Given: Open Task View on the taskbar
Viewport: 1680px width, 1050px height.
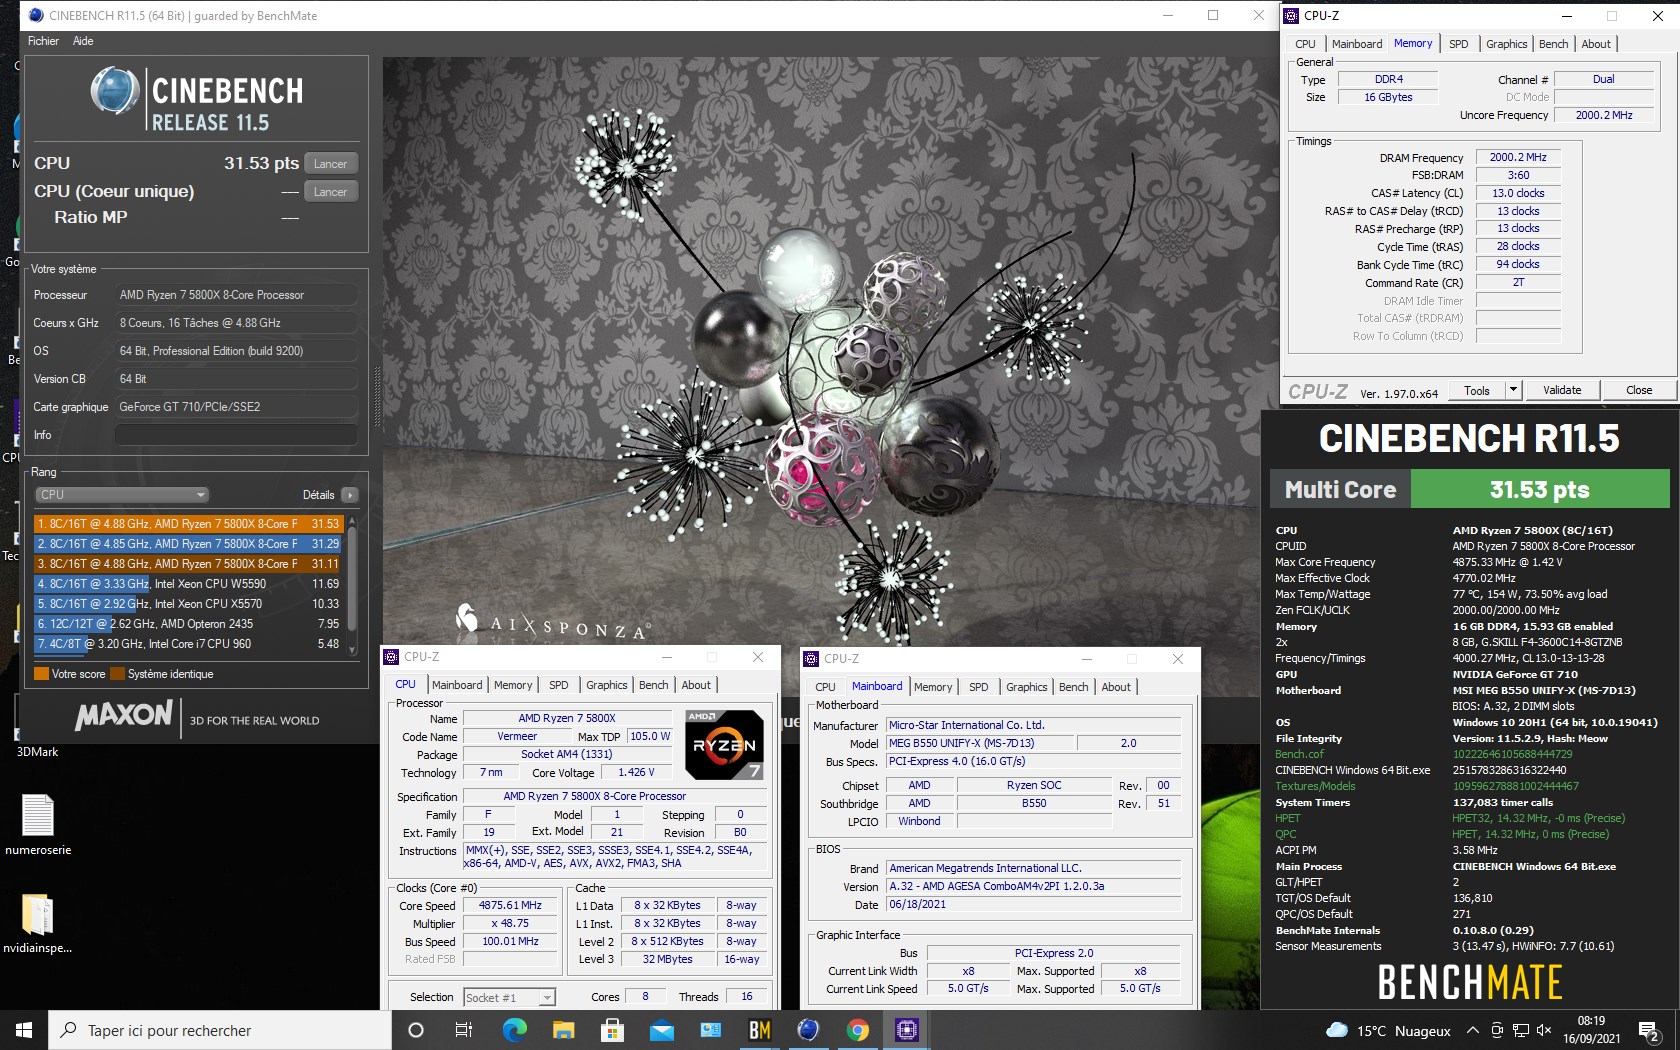Looking at the screenshot, I should point(464,1030).
